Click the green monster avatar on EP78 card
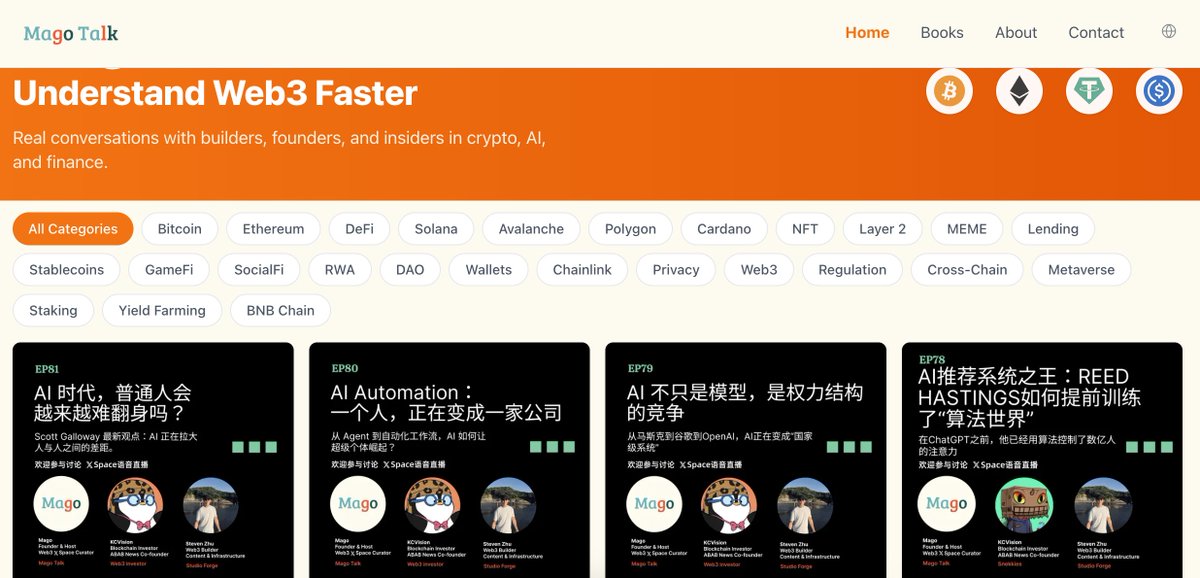 pos(1024,504)
